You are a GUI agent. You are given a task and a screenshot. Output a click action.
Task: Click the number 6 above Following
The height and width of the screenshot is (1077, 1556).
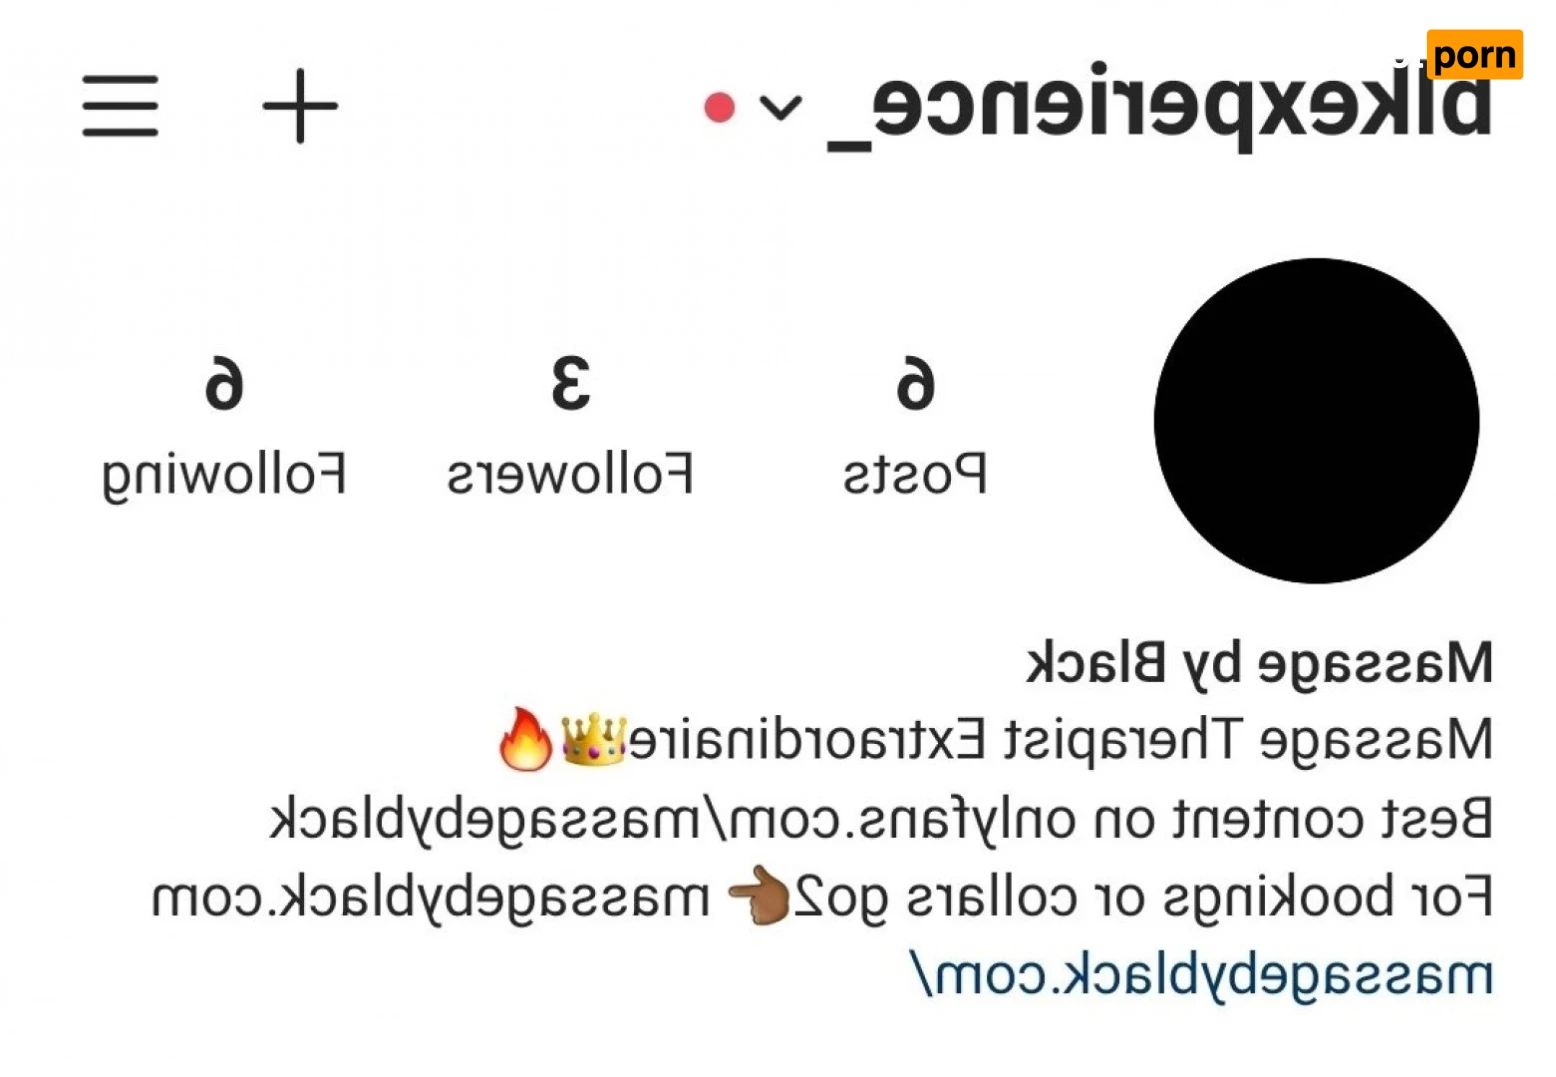(224, 383)
